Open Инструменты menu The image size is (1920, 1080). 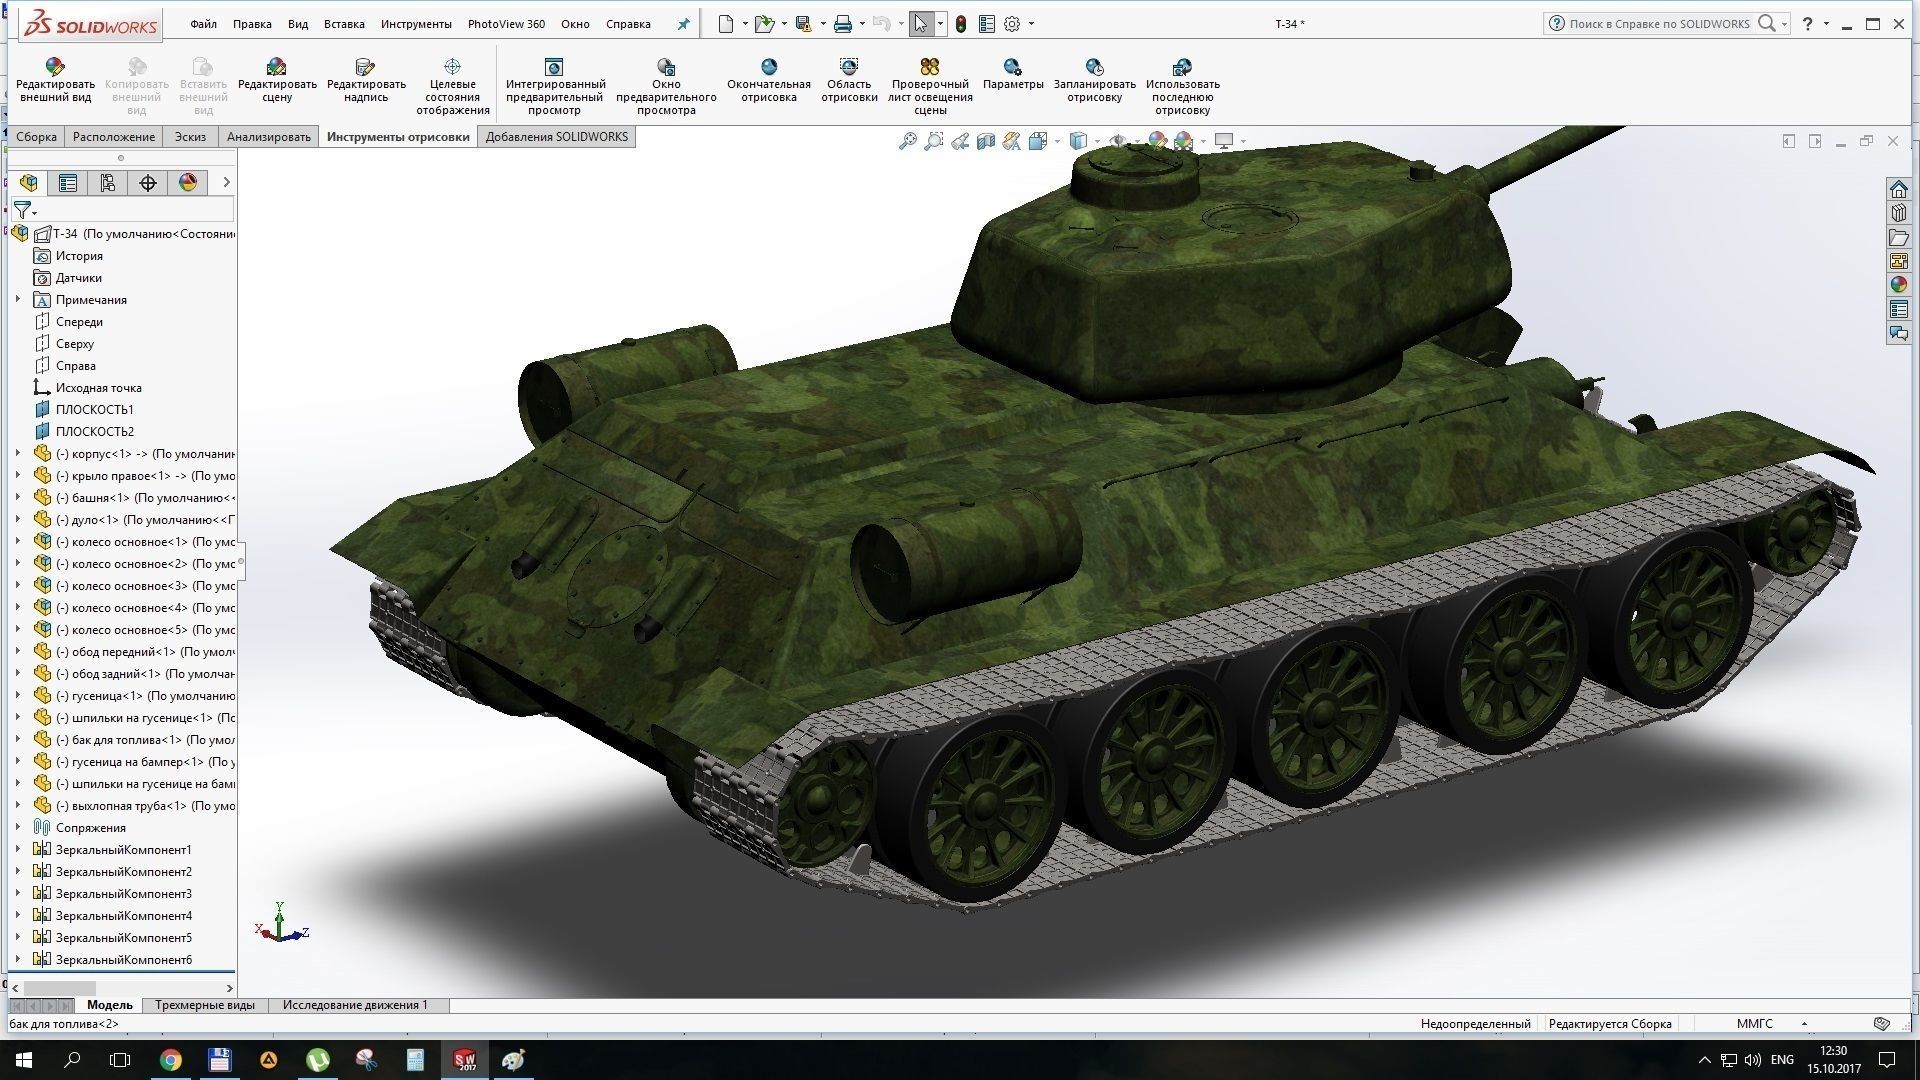pyautogui.click(x=416, y=24)
